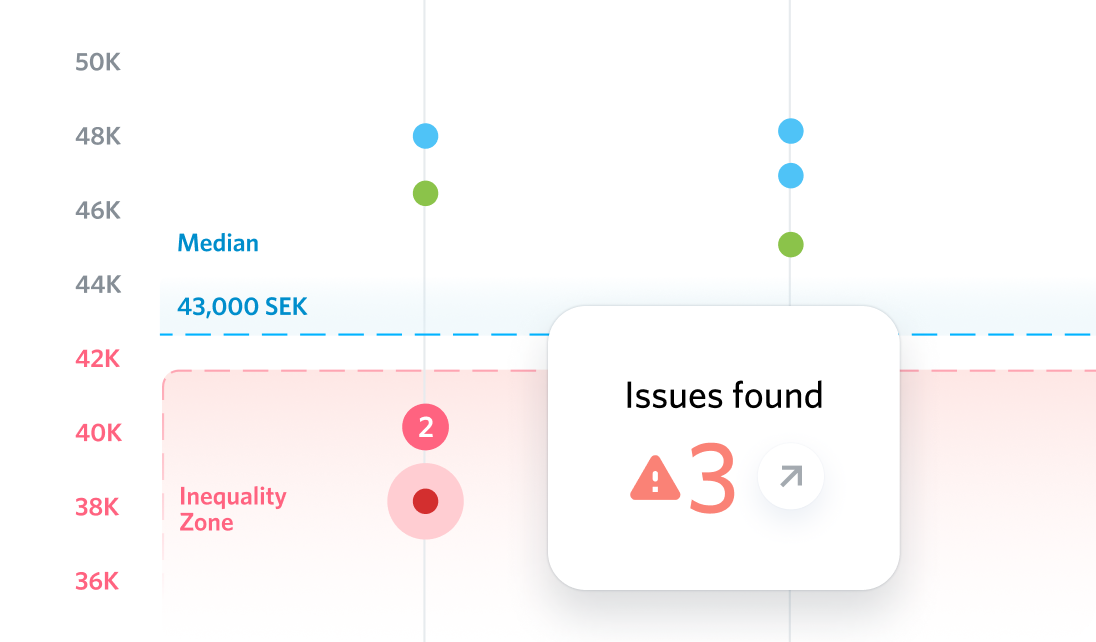Click the Inequality Zone label
The image size is (1096, 642).
coord(233,509)
